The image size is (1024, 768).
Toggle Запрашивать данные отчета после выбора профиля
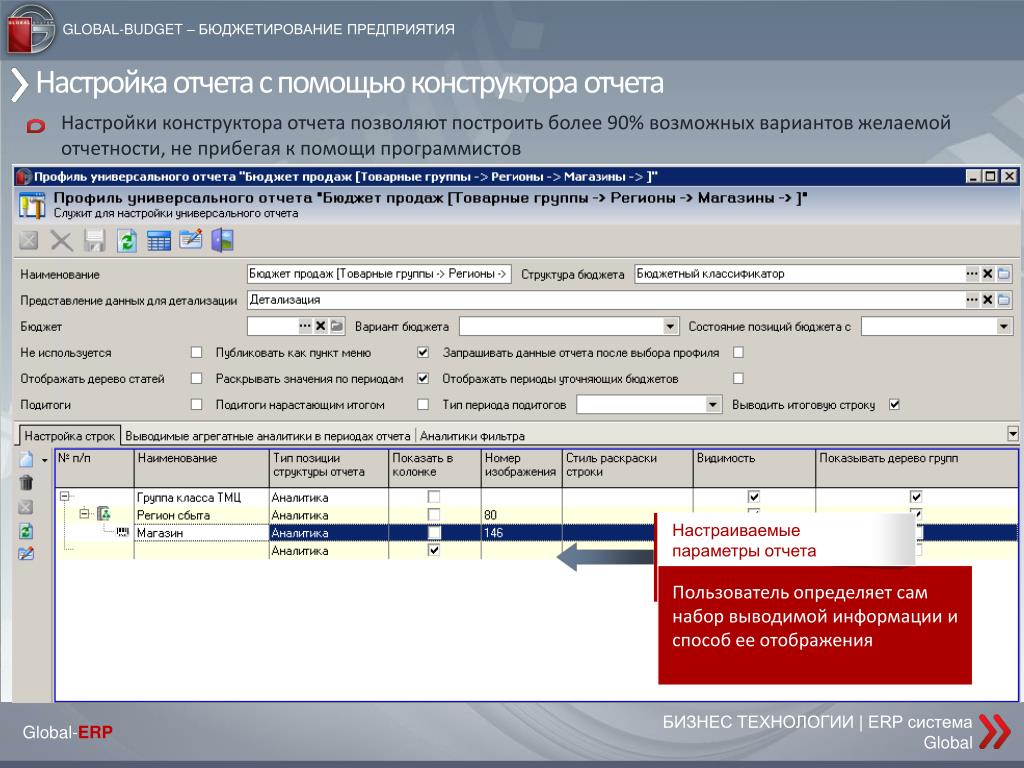pos(738,353)
